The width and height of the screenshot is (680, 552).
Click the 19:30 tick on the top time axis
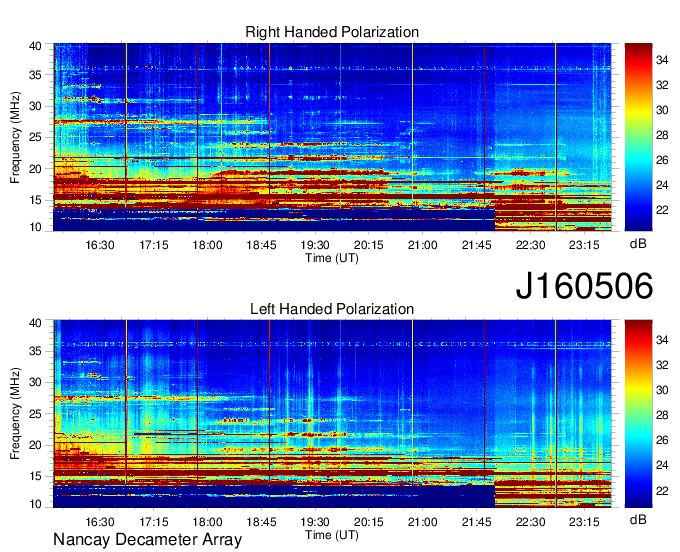click(315, 245)
